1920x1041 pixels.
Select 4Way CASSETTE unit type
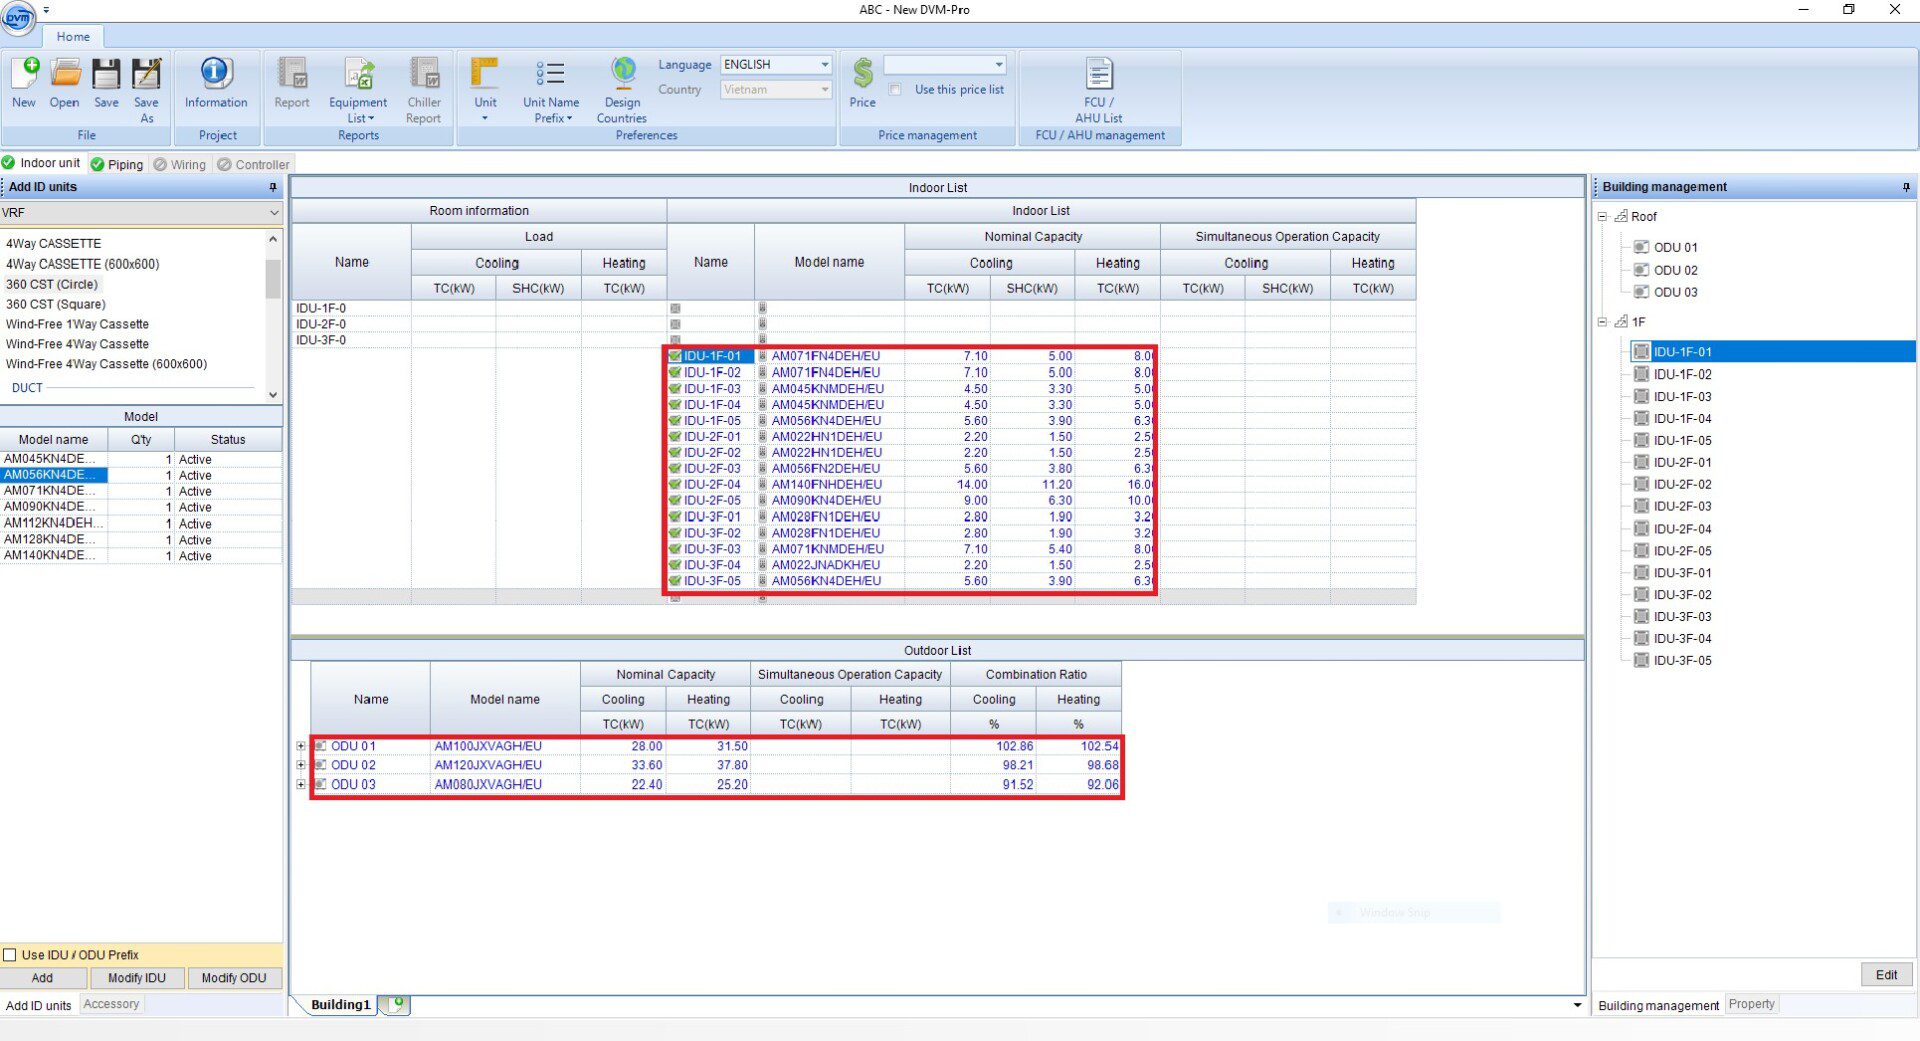tap(54, 243)
